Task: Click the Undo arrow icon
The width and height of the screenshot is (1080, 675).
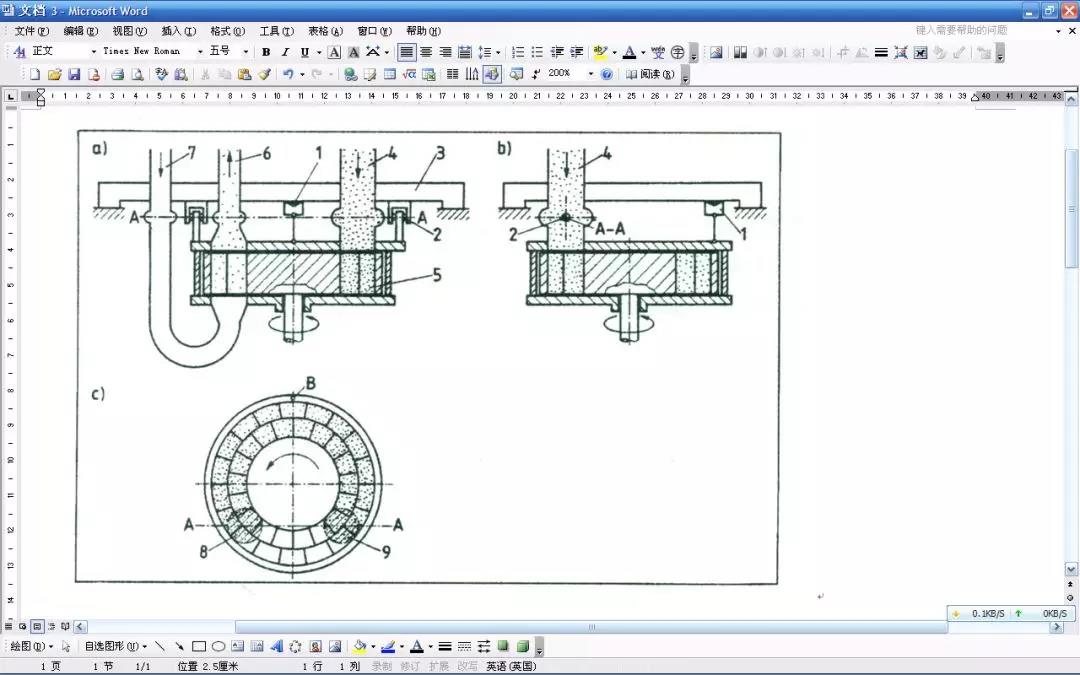Action: pyautogui.click(x=288, y=74)
